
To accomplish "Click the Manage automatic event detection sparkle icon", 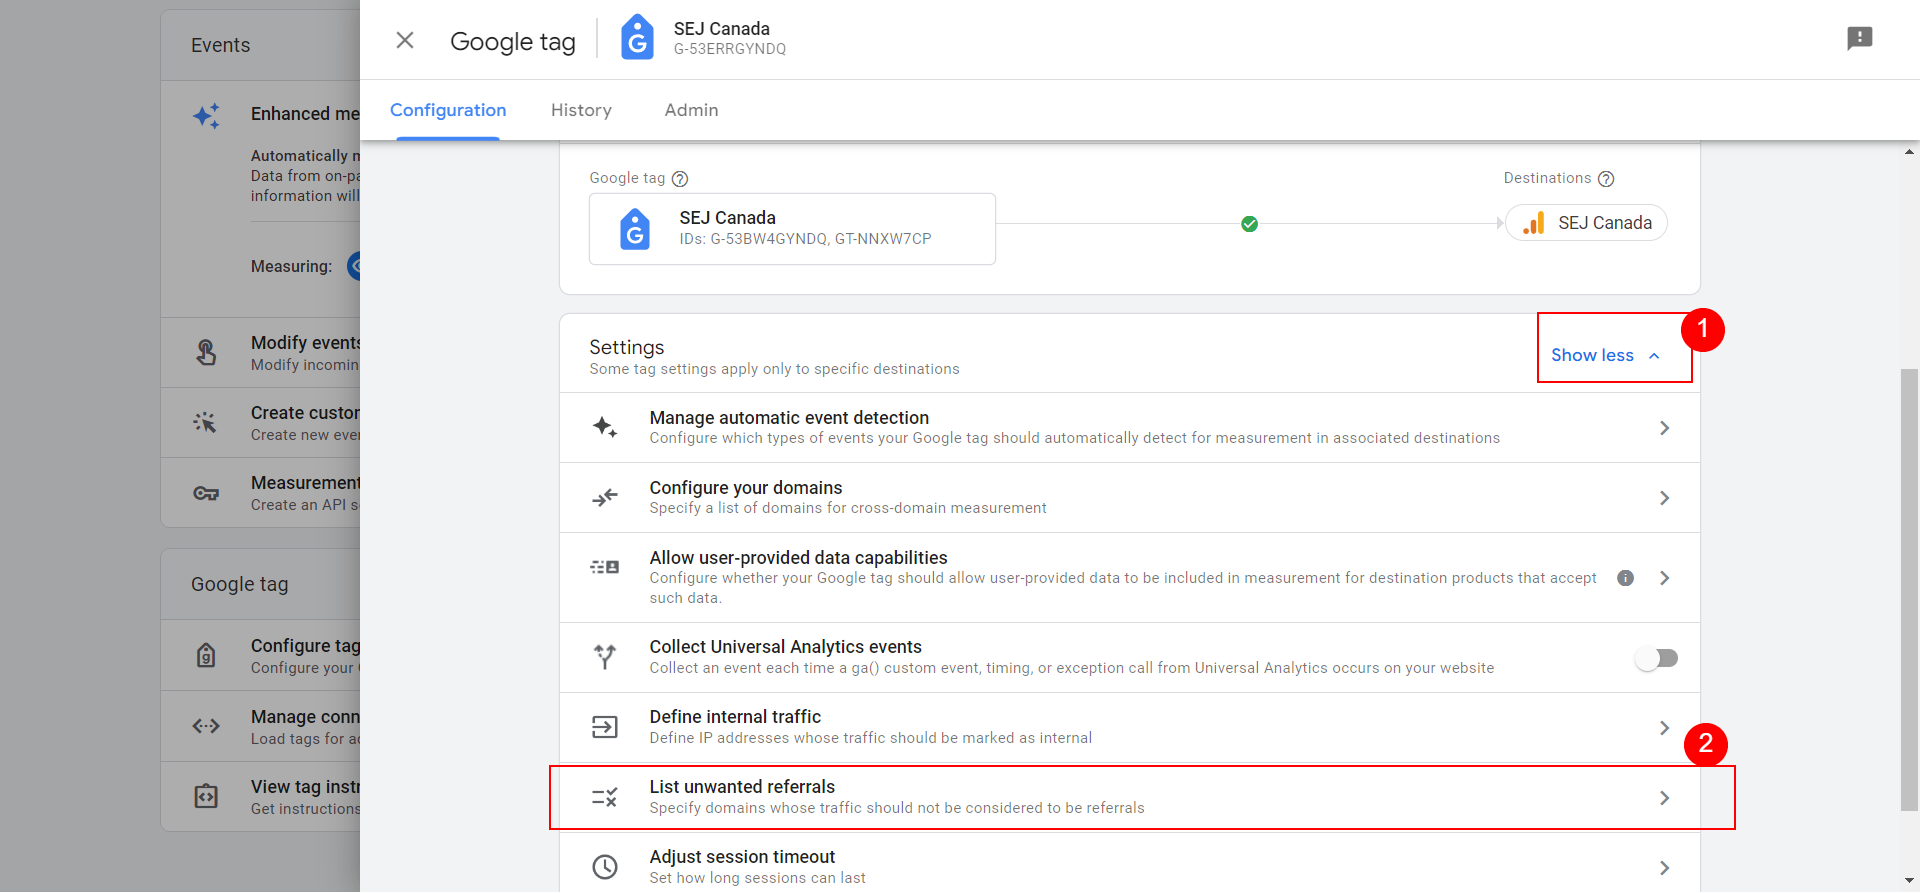I will [x=605, y=427].
